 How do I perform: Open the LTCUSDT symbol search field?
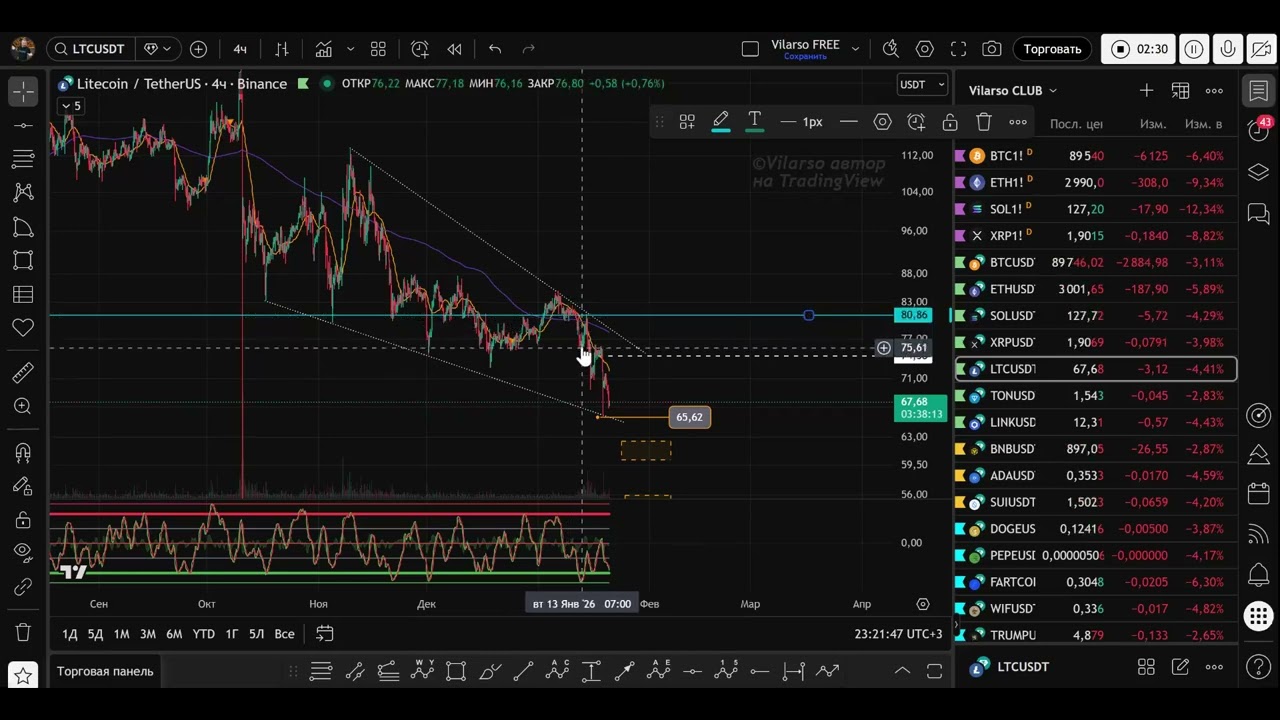click(90, 49)
